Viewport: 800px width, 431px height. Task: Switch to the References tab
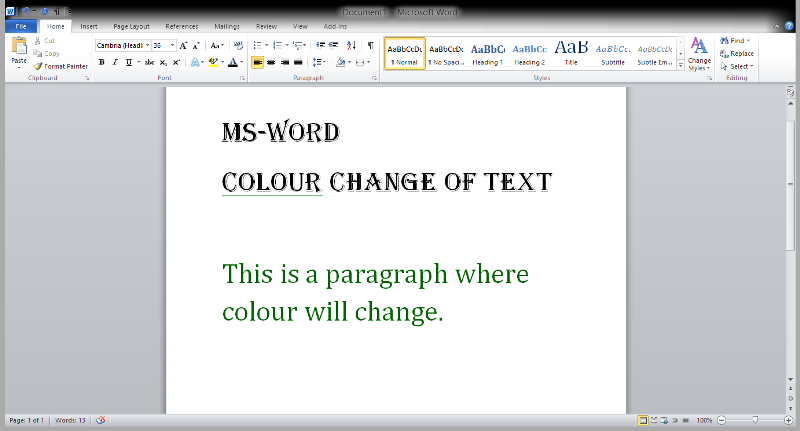(182, 26)
